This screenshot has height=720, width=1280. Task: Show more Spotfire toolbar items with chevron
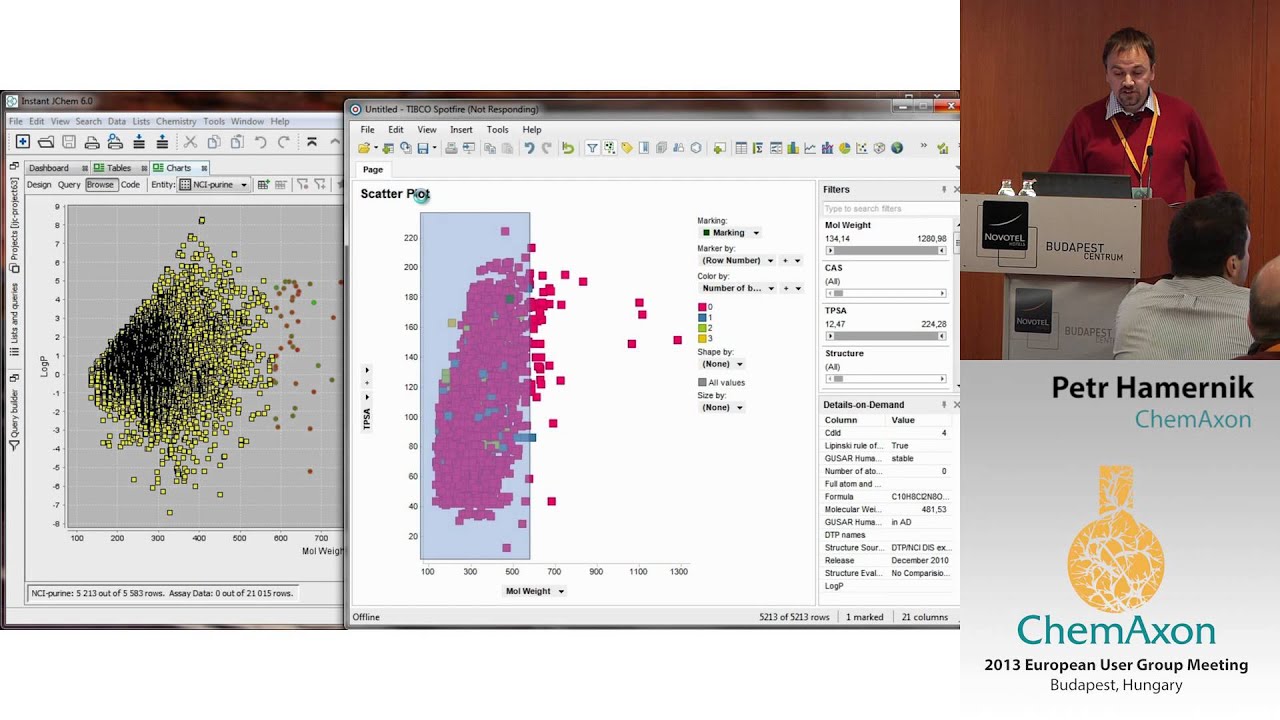click(923, 147)
